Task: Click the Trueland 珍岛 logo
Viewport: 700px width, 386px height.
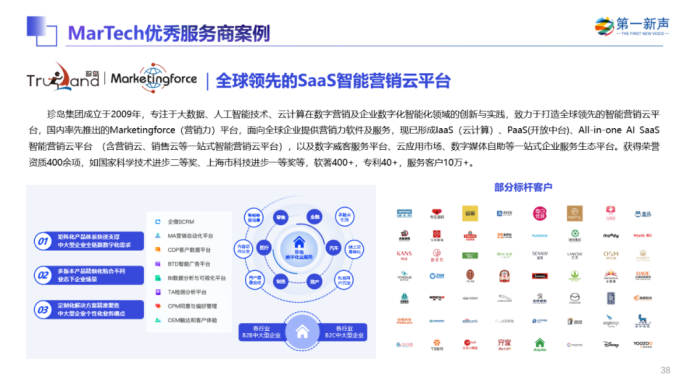Action: [x=63, y=78]
